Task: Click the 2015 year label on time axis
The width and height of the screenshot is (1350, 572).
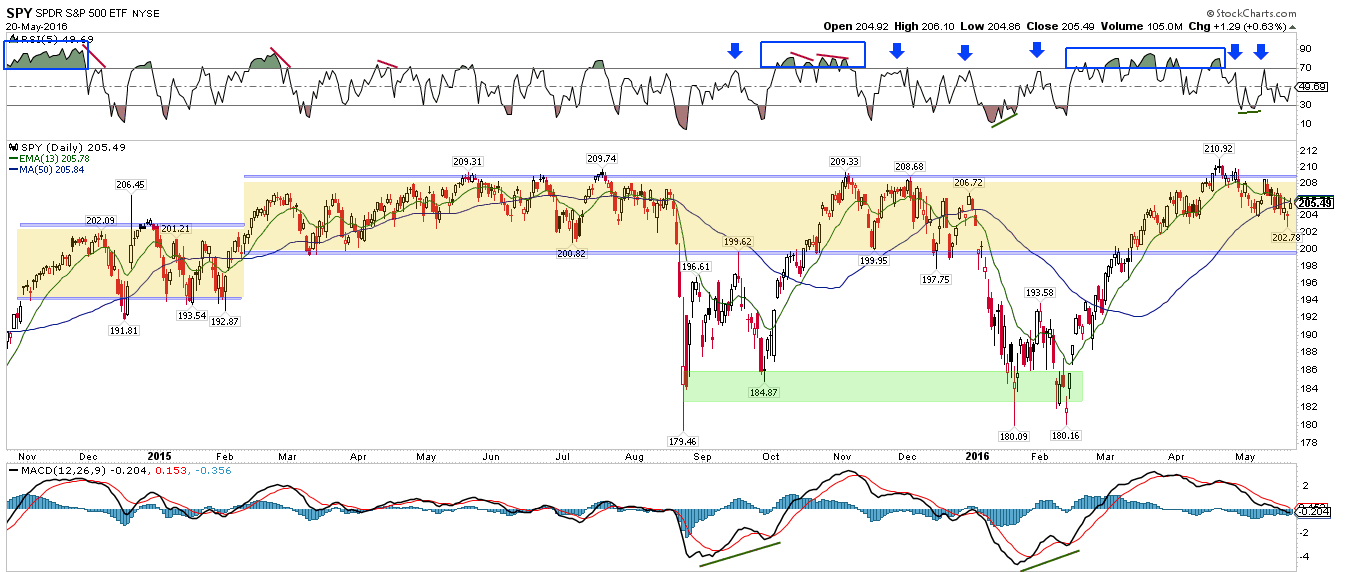Action: click(161, 456)
